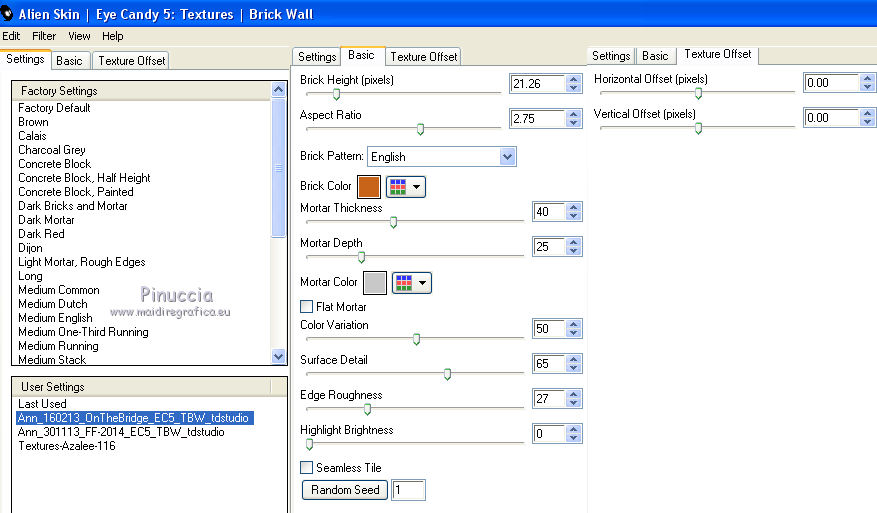
Task: Click the Mortar Thickness slider handle
Action: tap(393, 222)
